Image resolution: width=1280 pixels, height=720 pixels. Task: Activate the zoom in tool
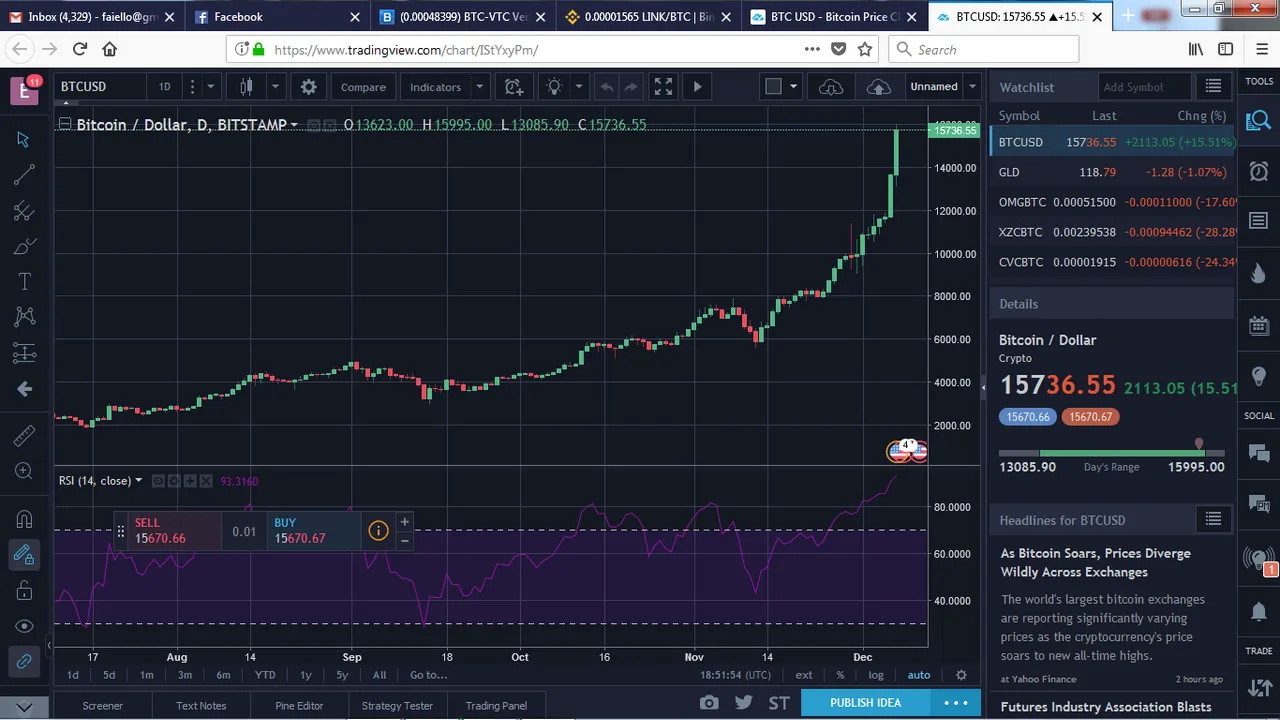click(24, 471)
